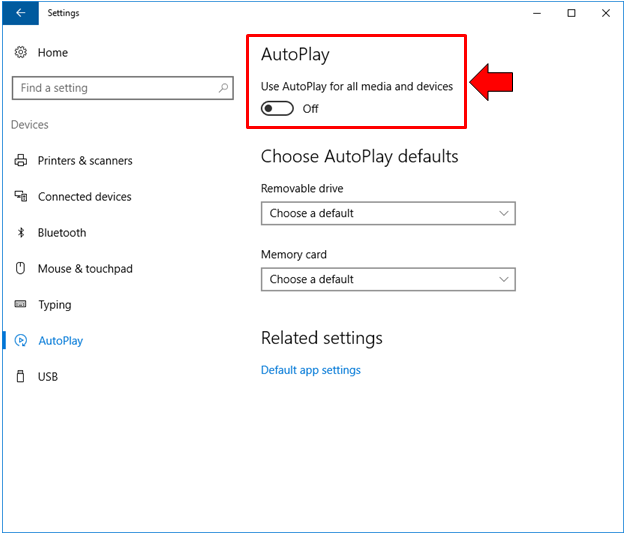625x534 pixels.
Task: Click the Mouse & touchpad icon
Action: 21,269
